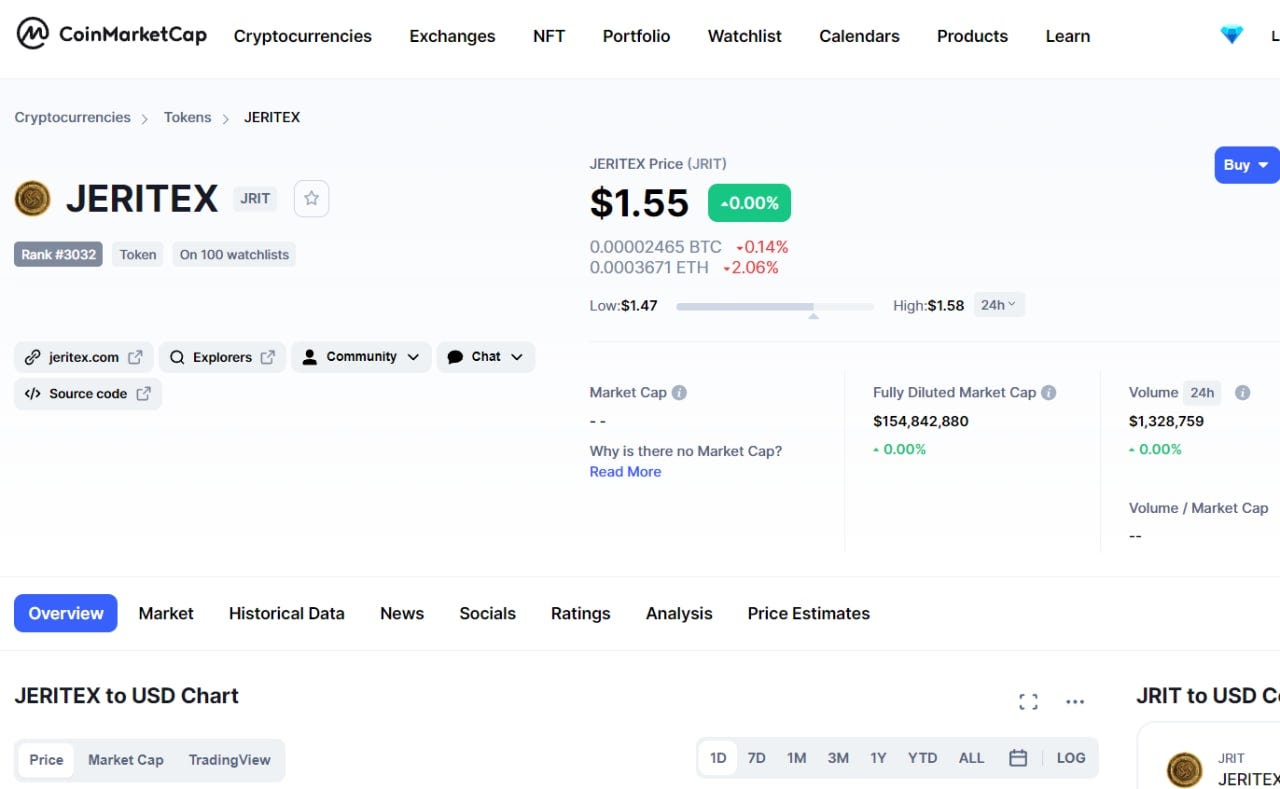
Task: Select the Price chart view
Action: 46,760
